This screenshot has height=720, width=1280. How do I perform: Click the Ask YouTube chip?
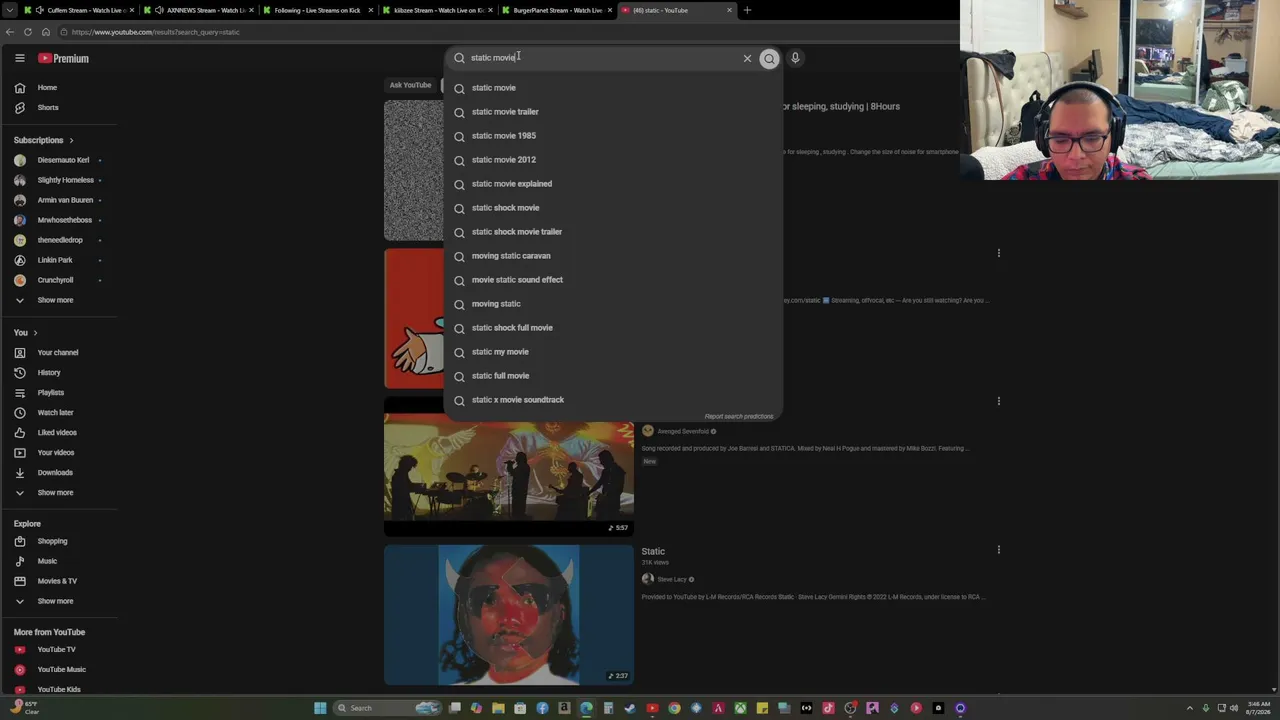(x=410, y=85)
